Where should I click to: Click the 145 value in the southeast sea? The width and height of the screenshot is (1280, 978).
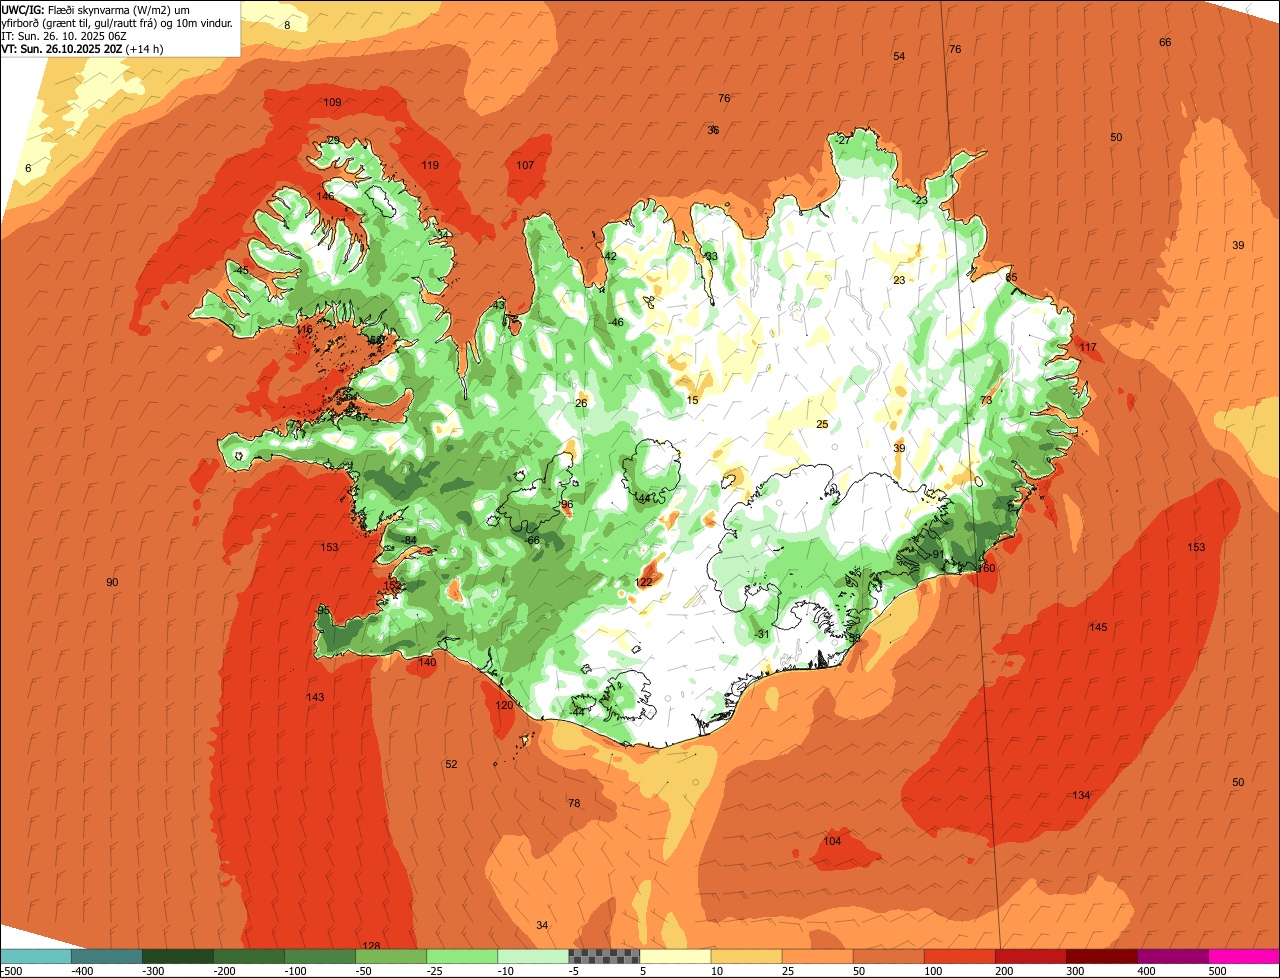click(x=1098, y=628)
